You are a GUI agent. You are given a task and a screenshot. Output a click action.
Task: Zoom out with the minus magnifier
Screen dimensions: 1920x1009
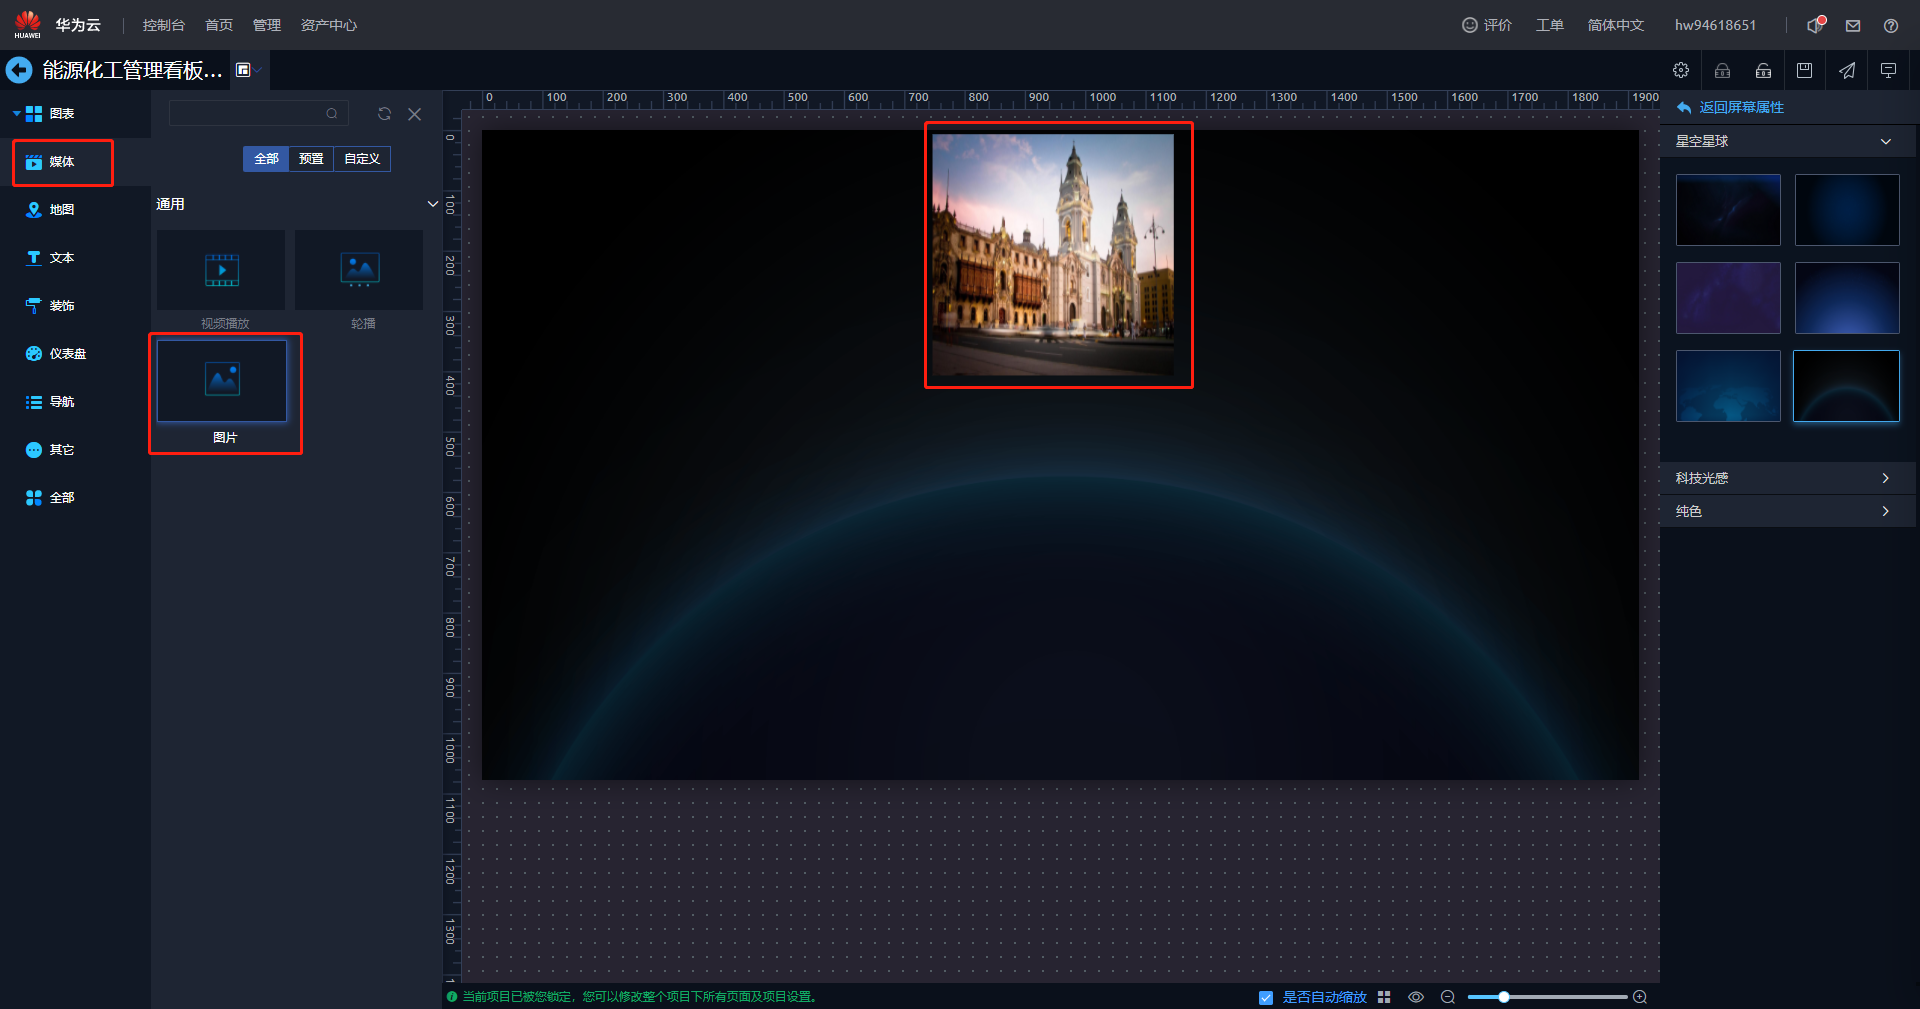coord(1448,997)
